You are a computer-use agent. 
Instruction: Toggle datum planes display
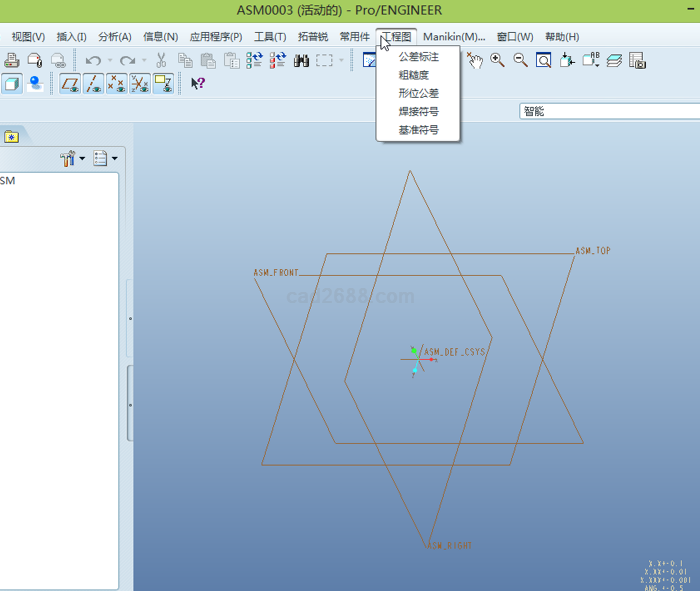(70, 83)
